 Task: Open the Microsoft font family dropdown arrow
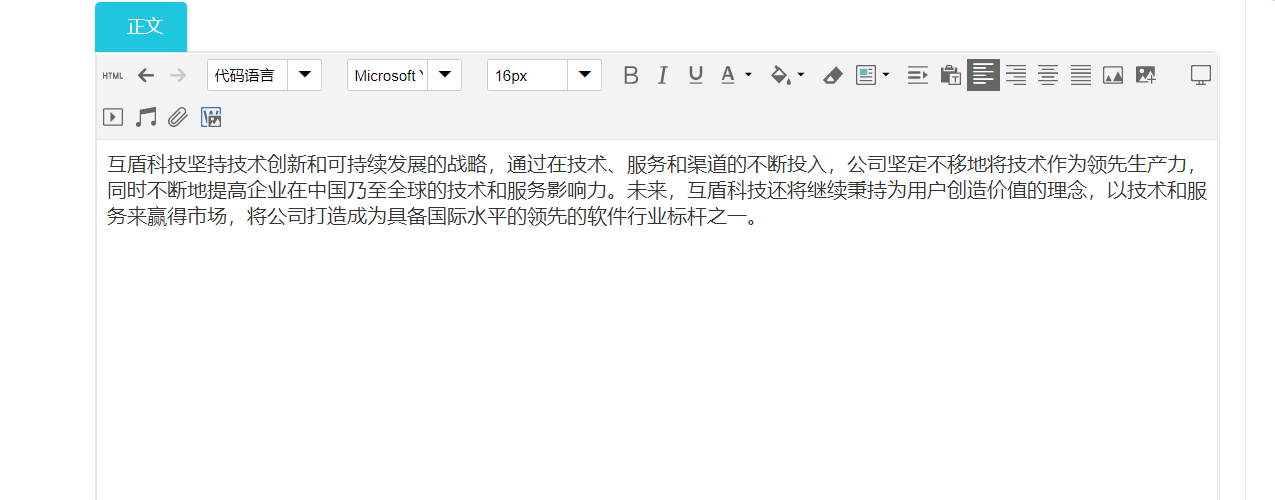pyautogui.click(x=444, y=75)
